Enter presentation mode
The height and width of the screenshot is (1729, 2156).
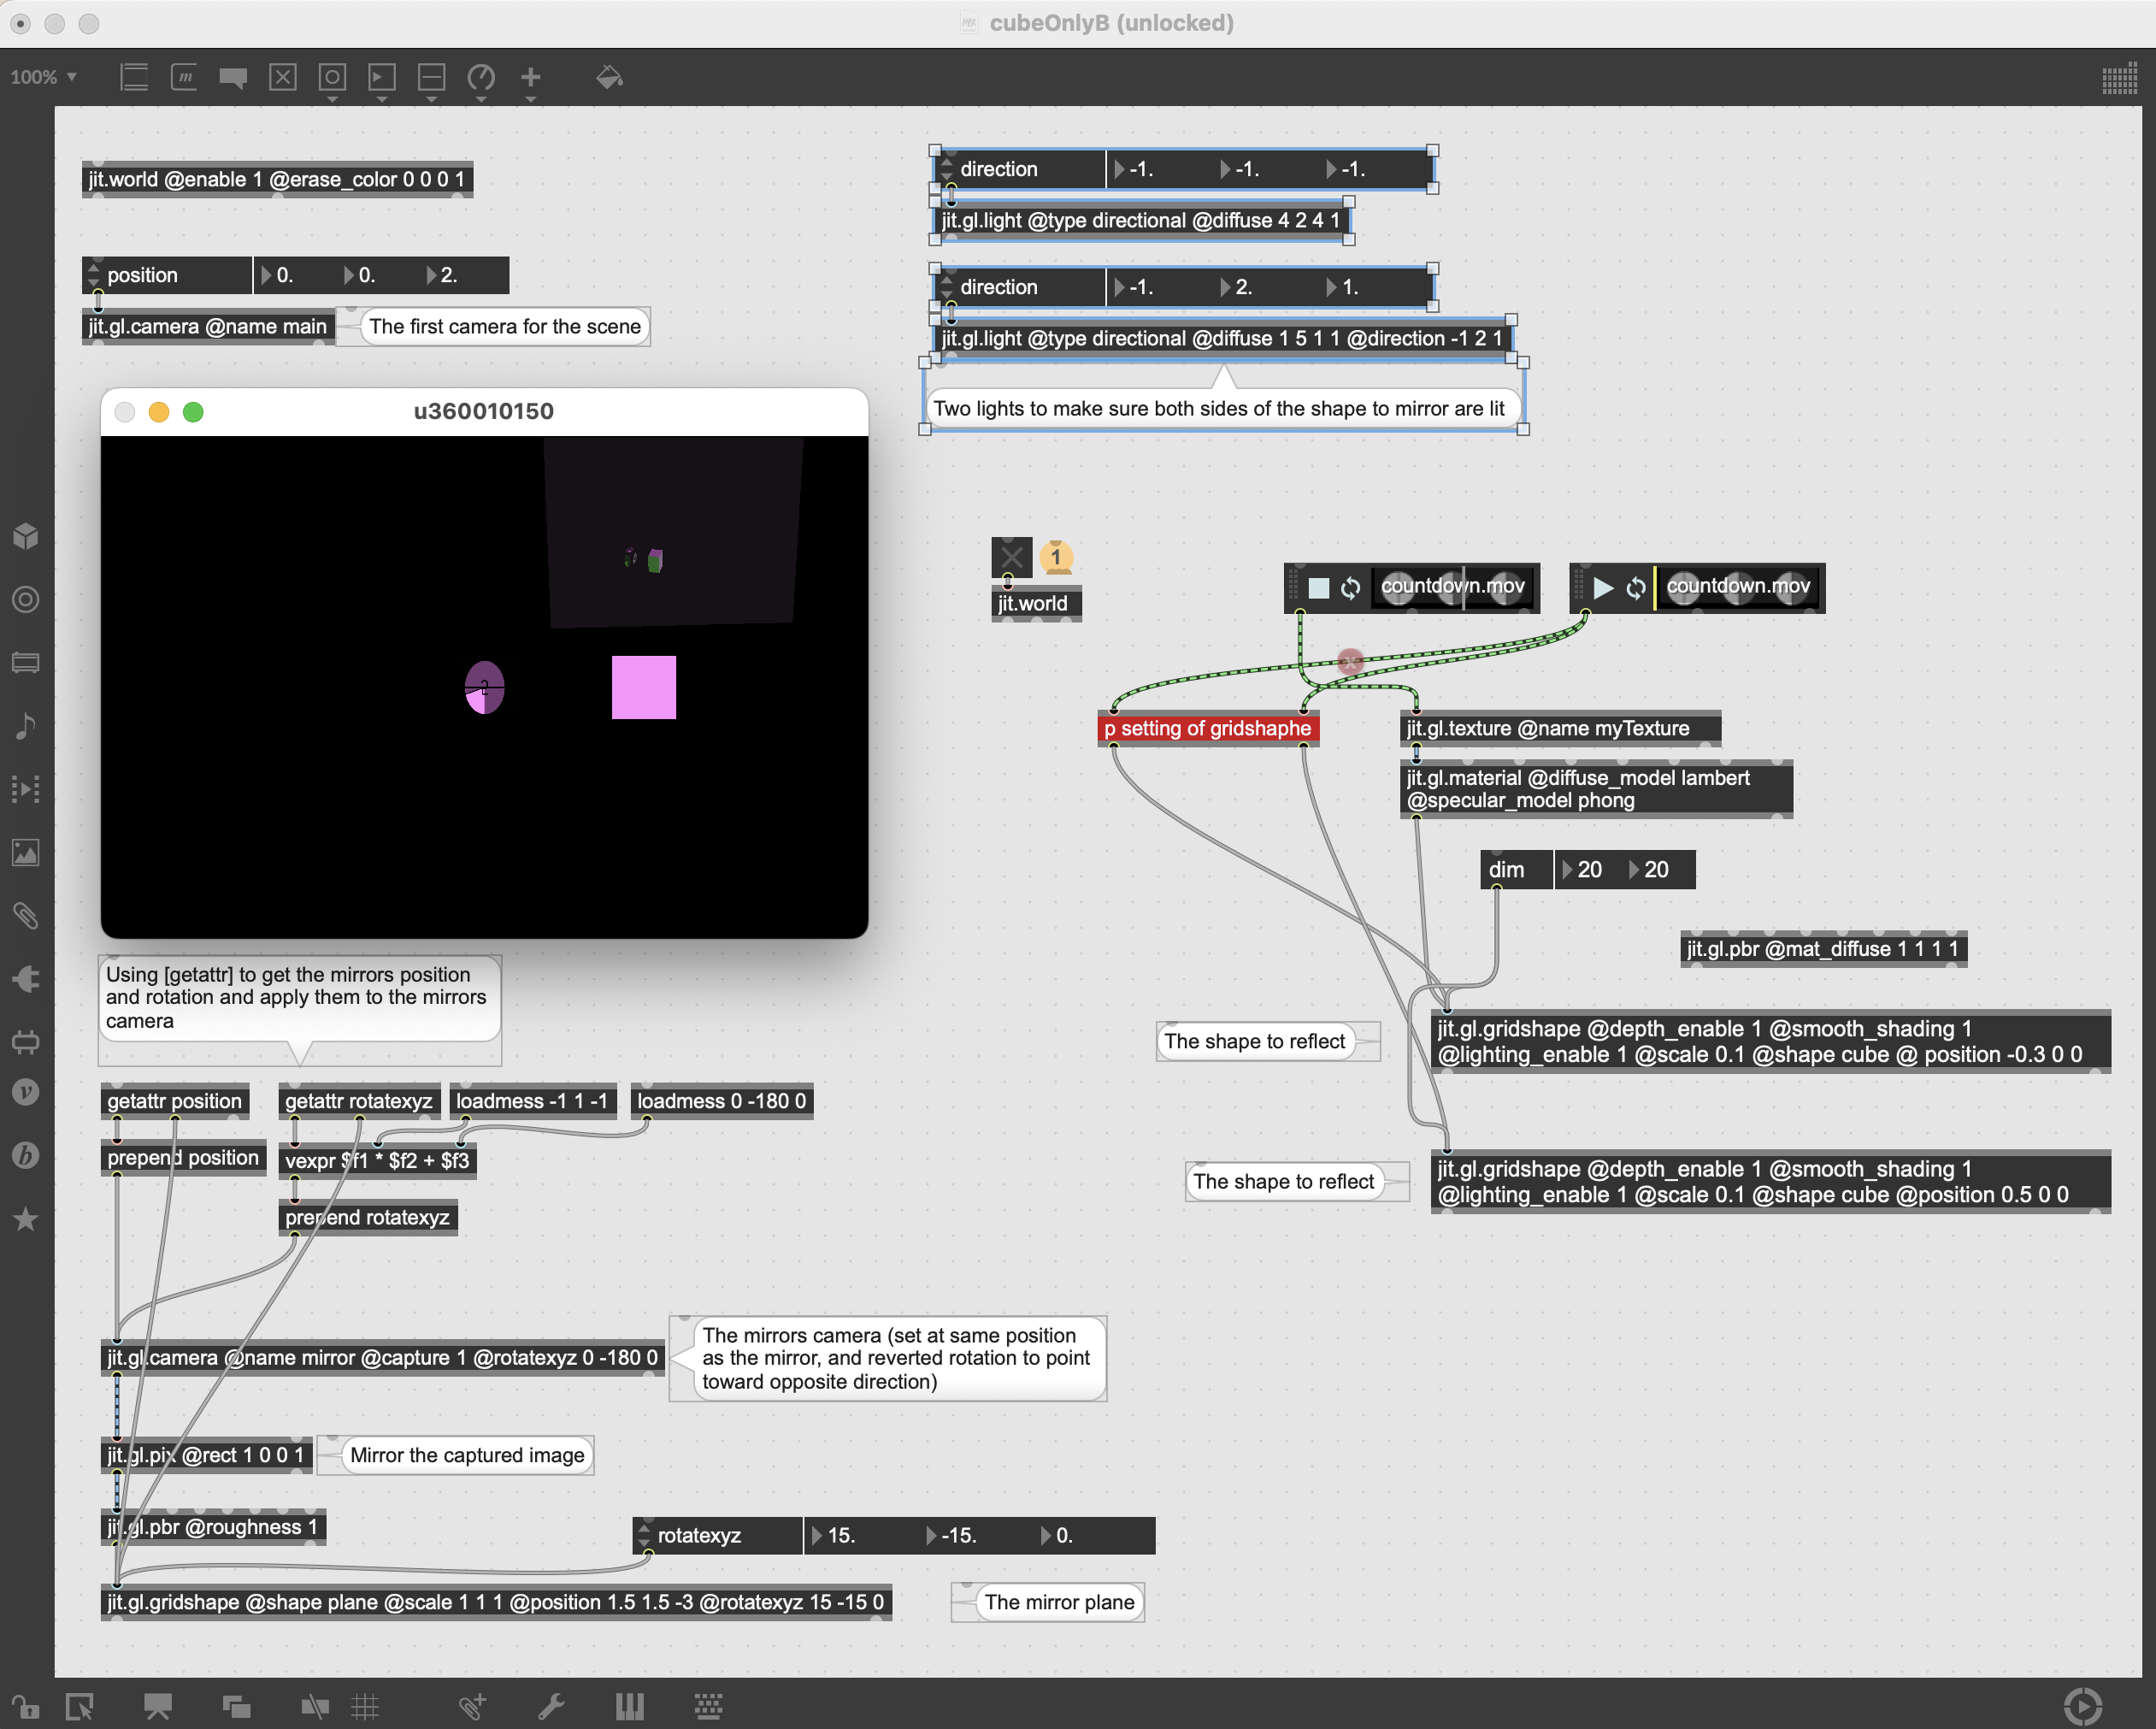[157, 1706]
